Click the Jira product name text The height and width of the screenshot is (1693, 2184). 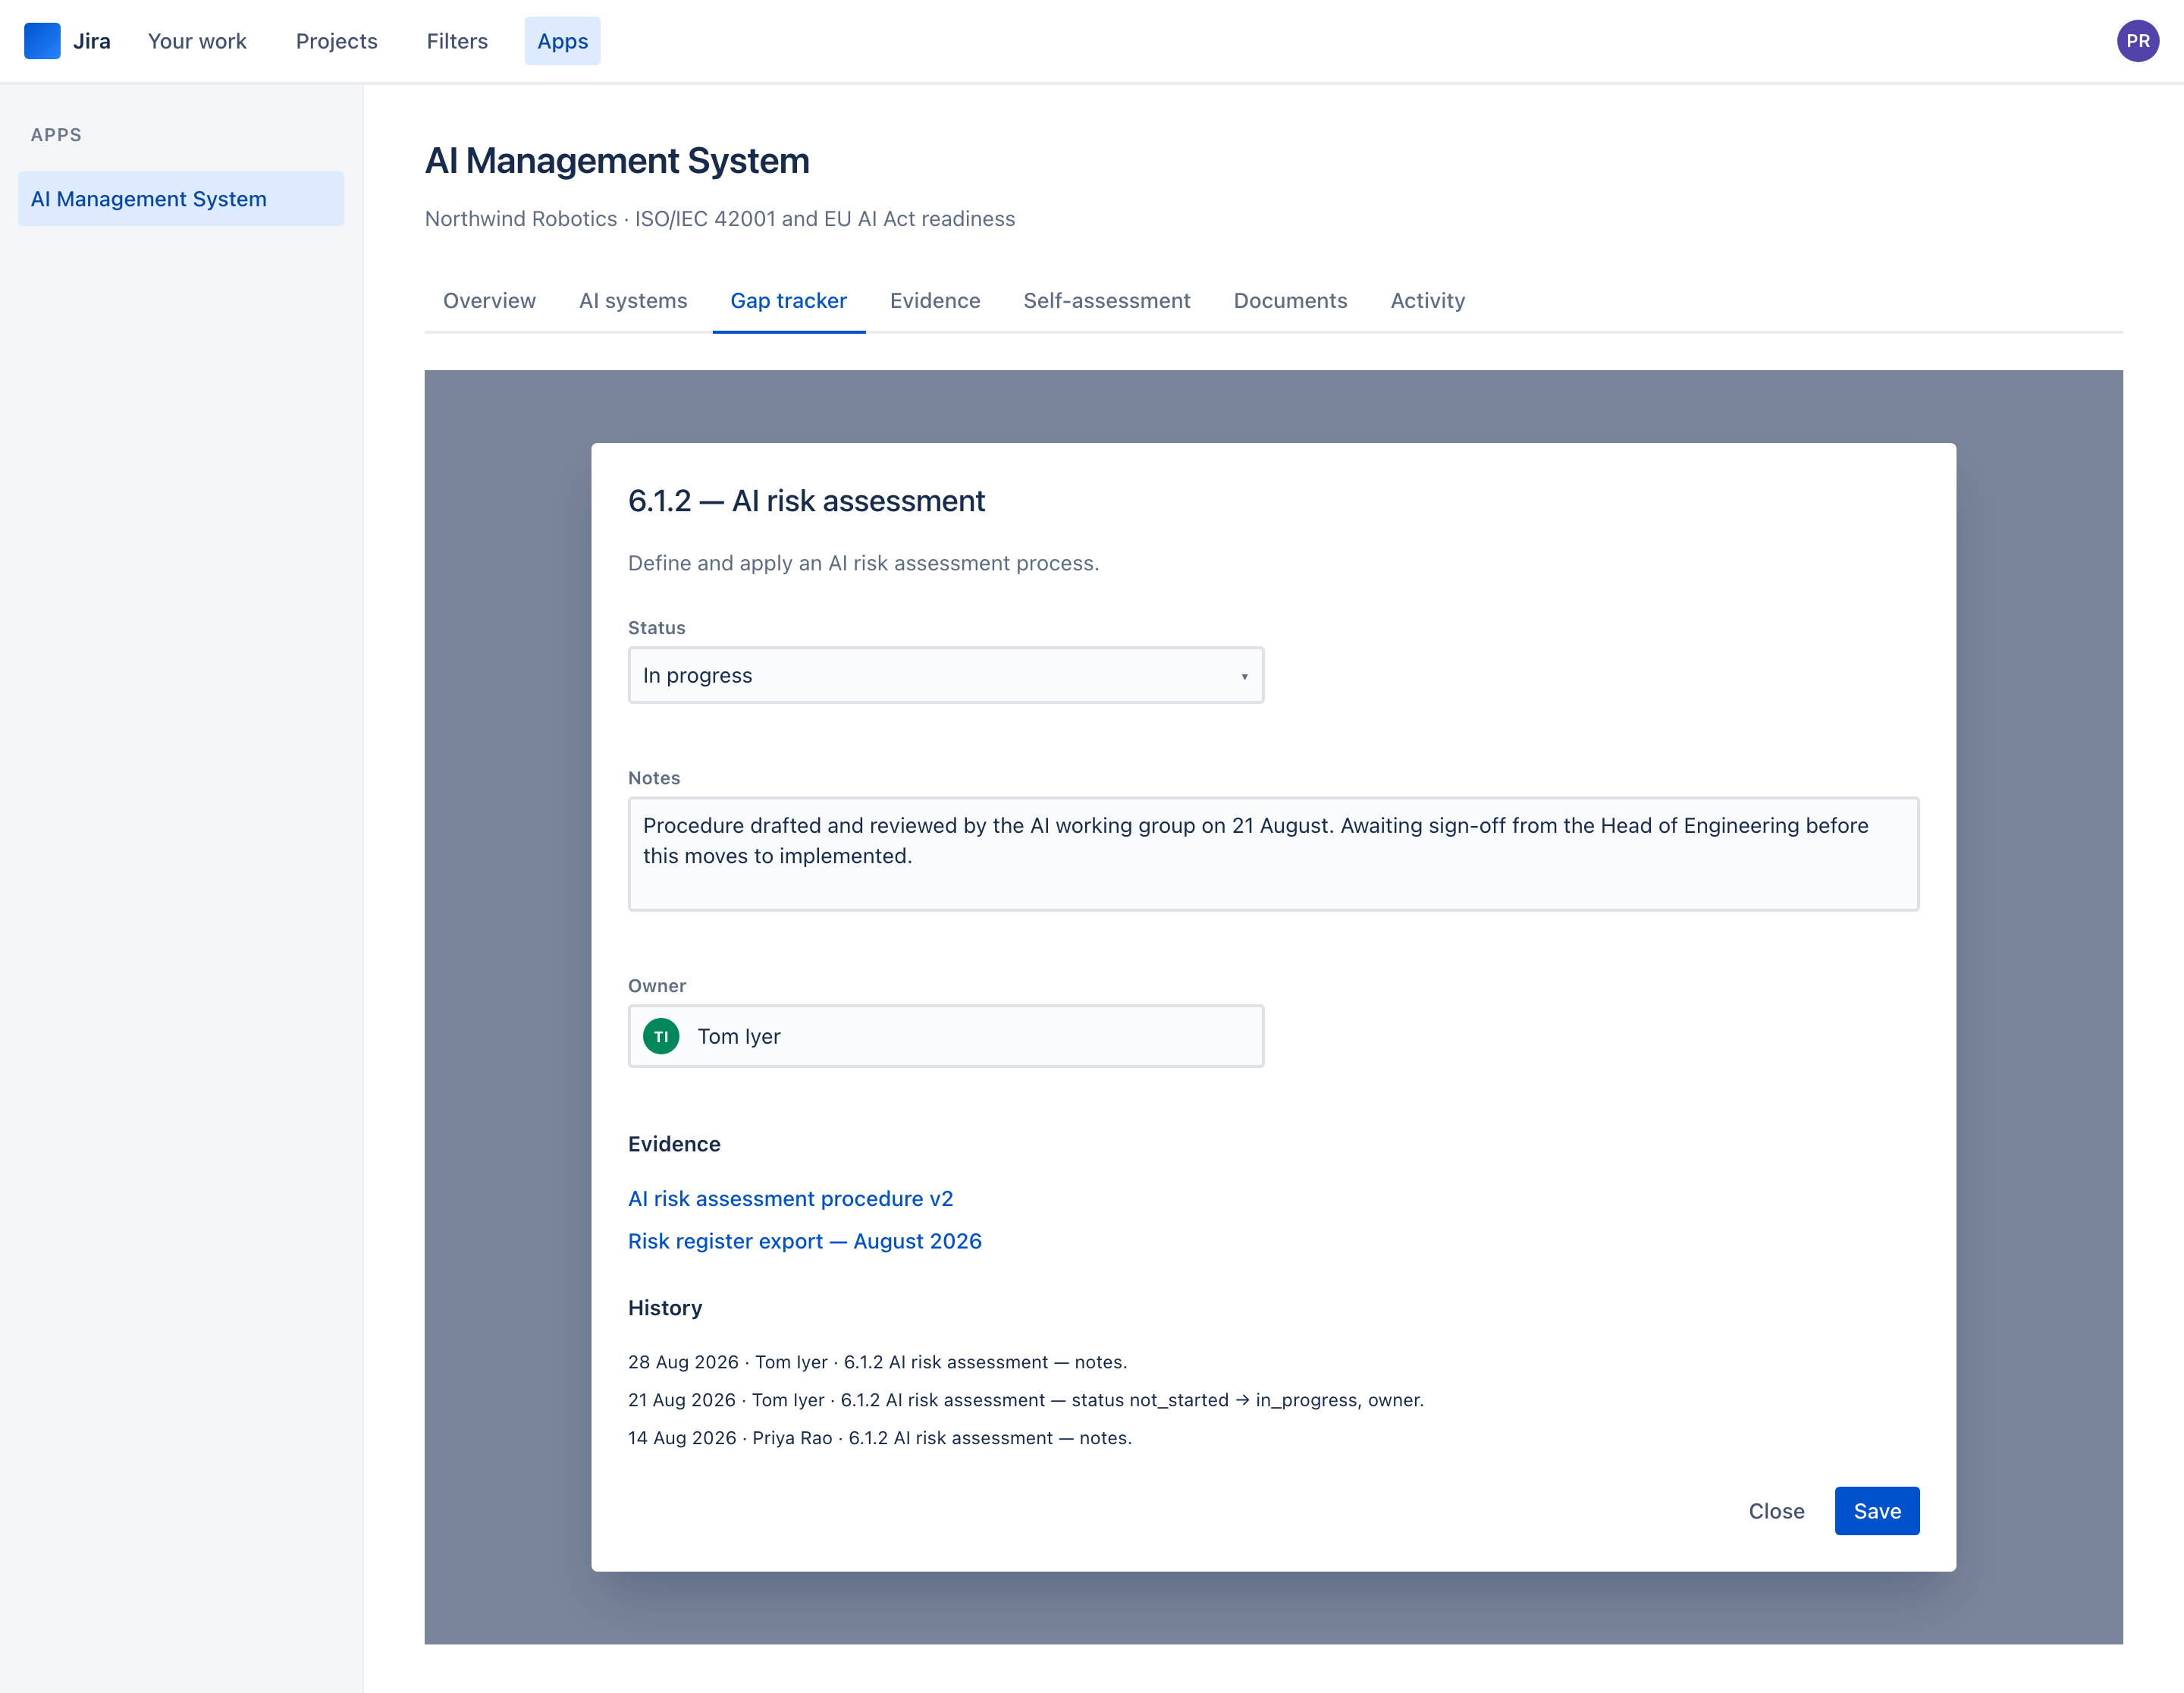click(x=91, y=41)
